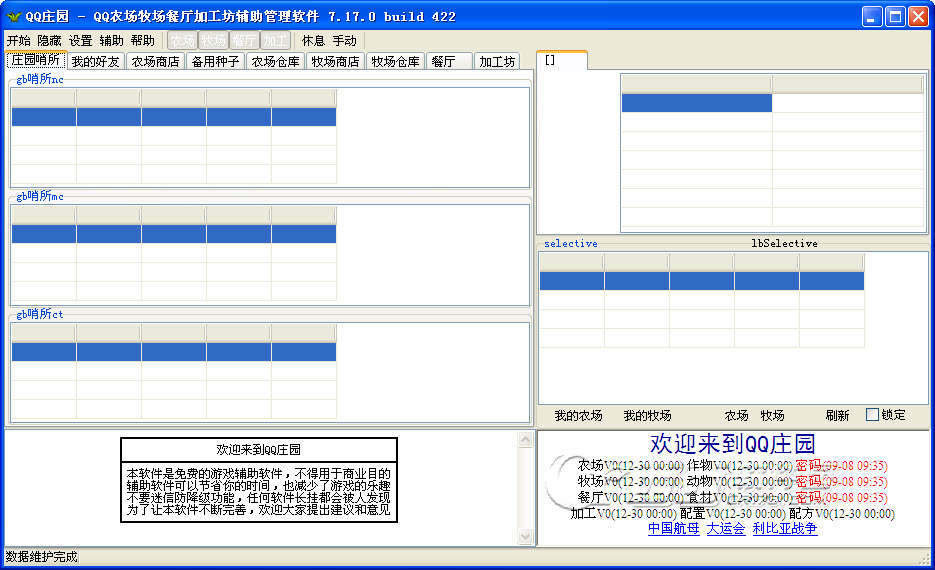The height and width of the screenshot is (570, 935).
Task: Click the 我的牧场 button
Action: point(648,416)
